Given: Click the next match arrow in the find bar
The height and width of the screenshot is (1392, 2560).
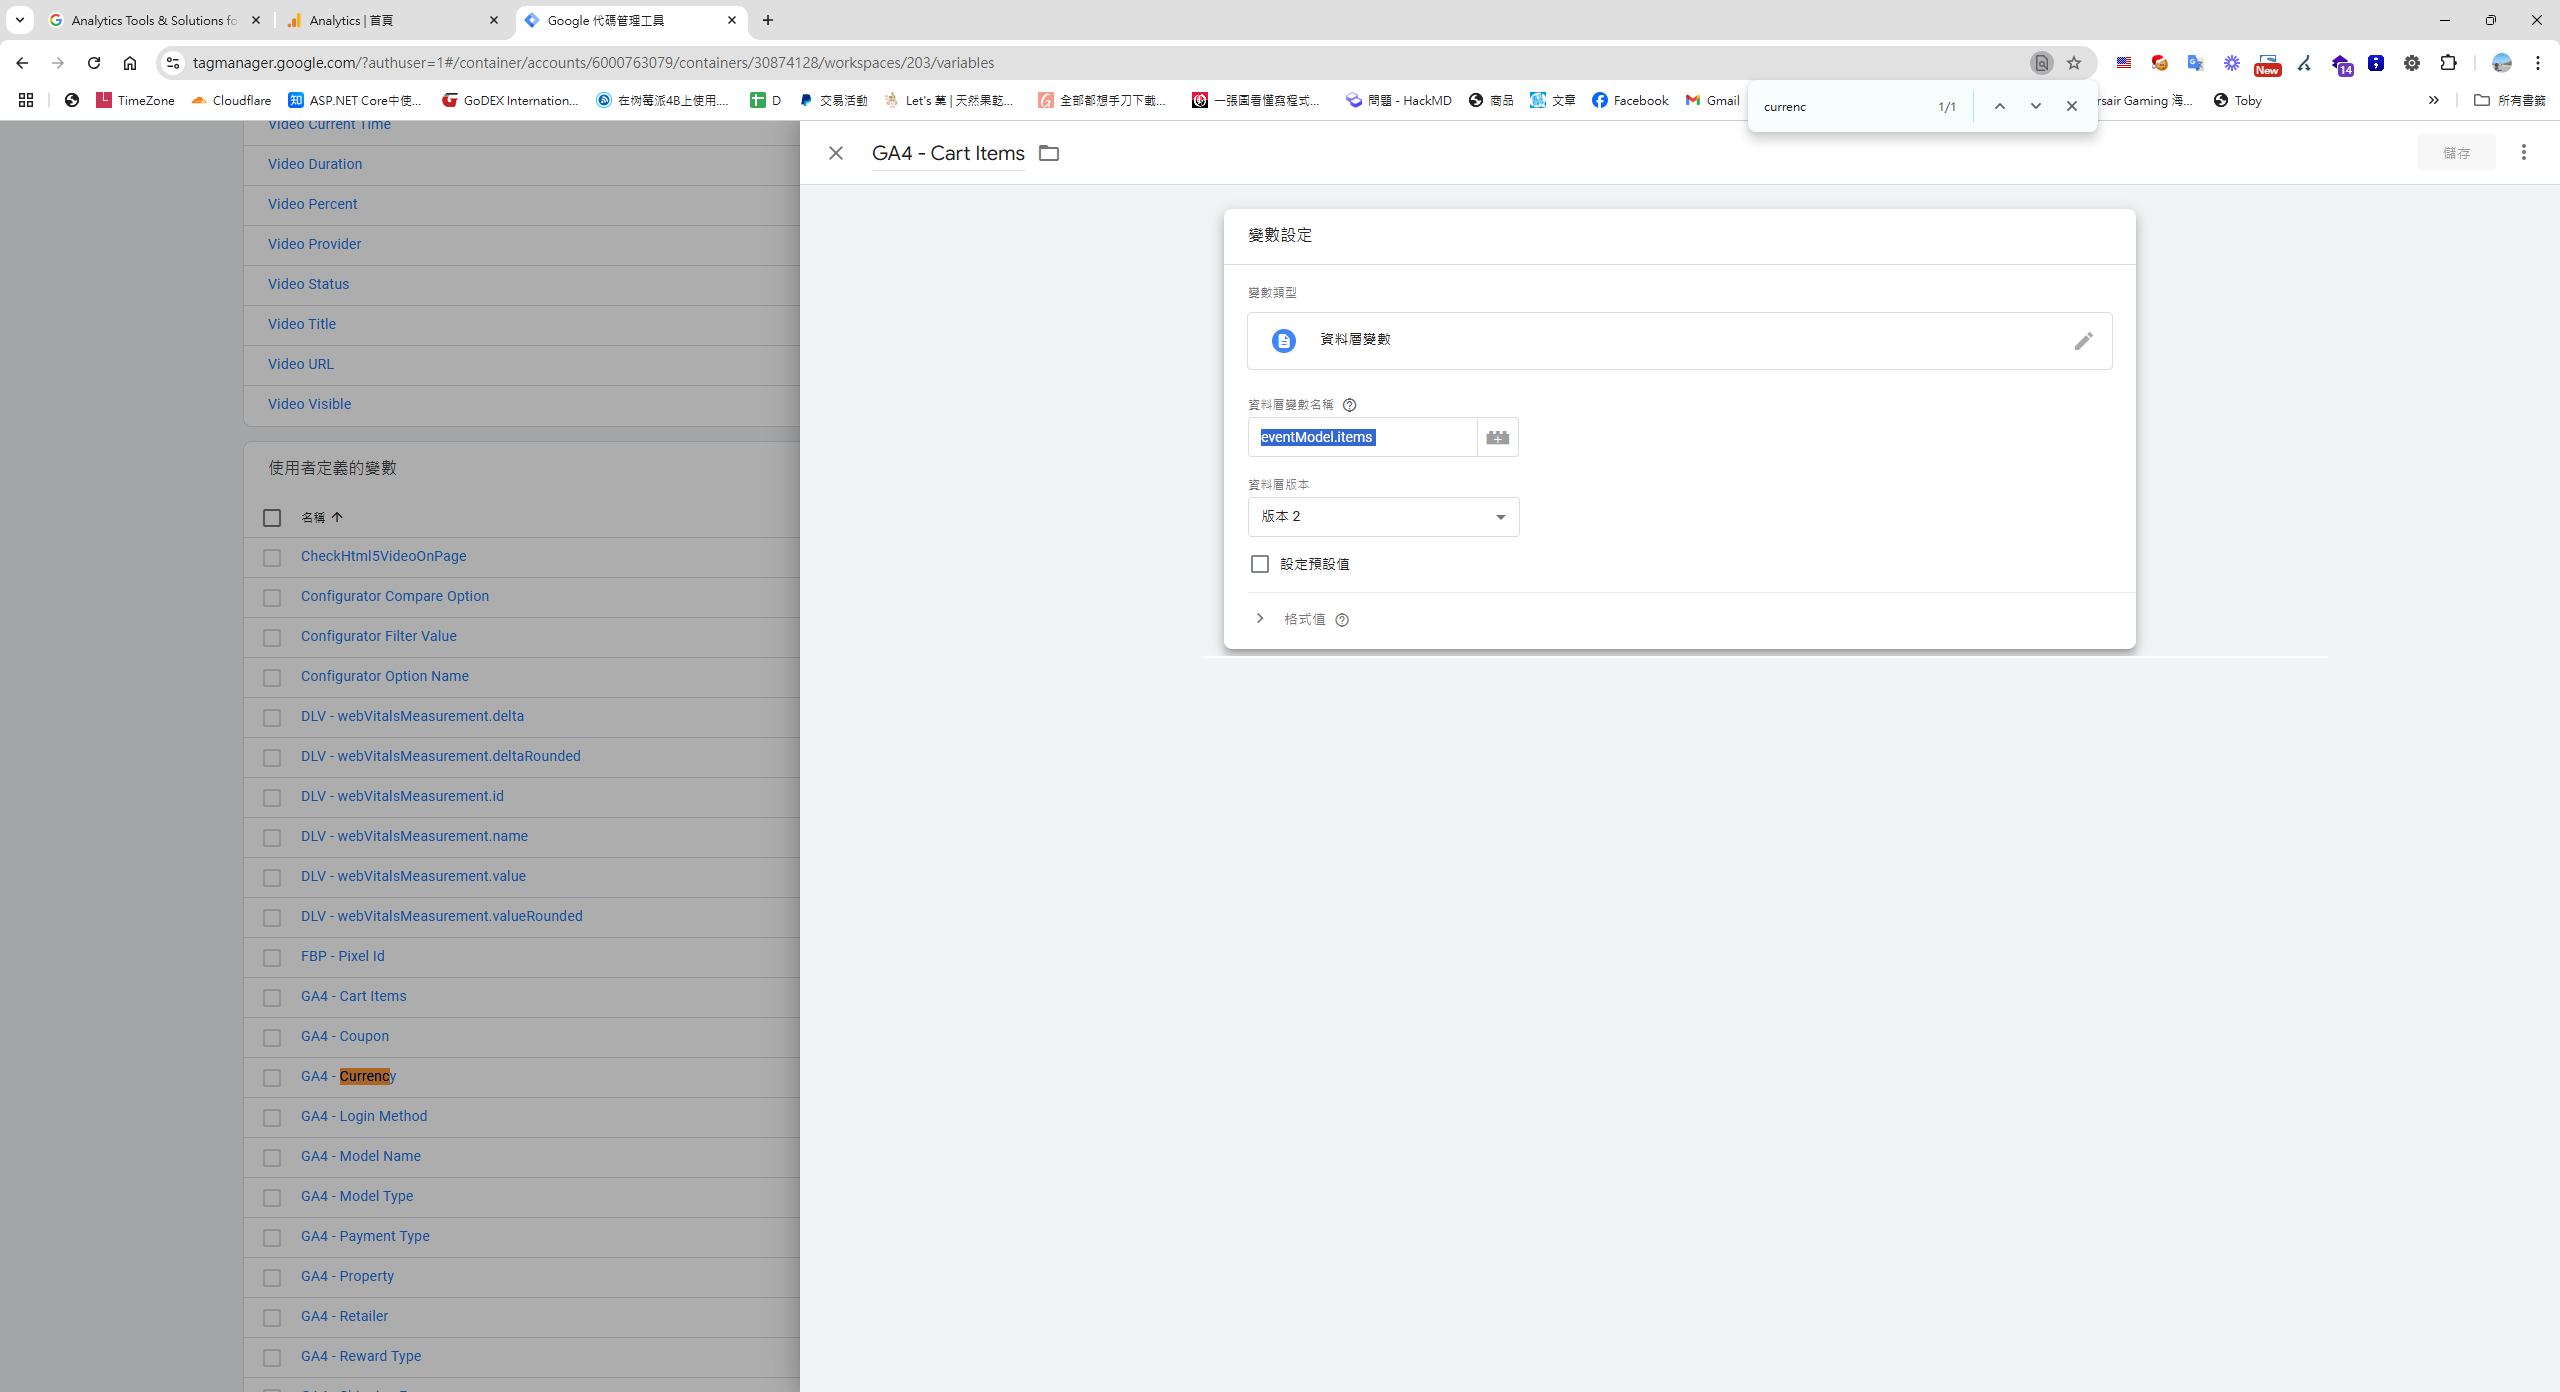Looking at the screenshot, I should (2035, 106).
